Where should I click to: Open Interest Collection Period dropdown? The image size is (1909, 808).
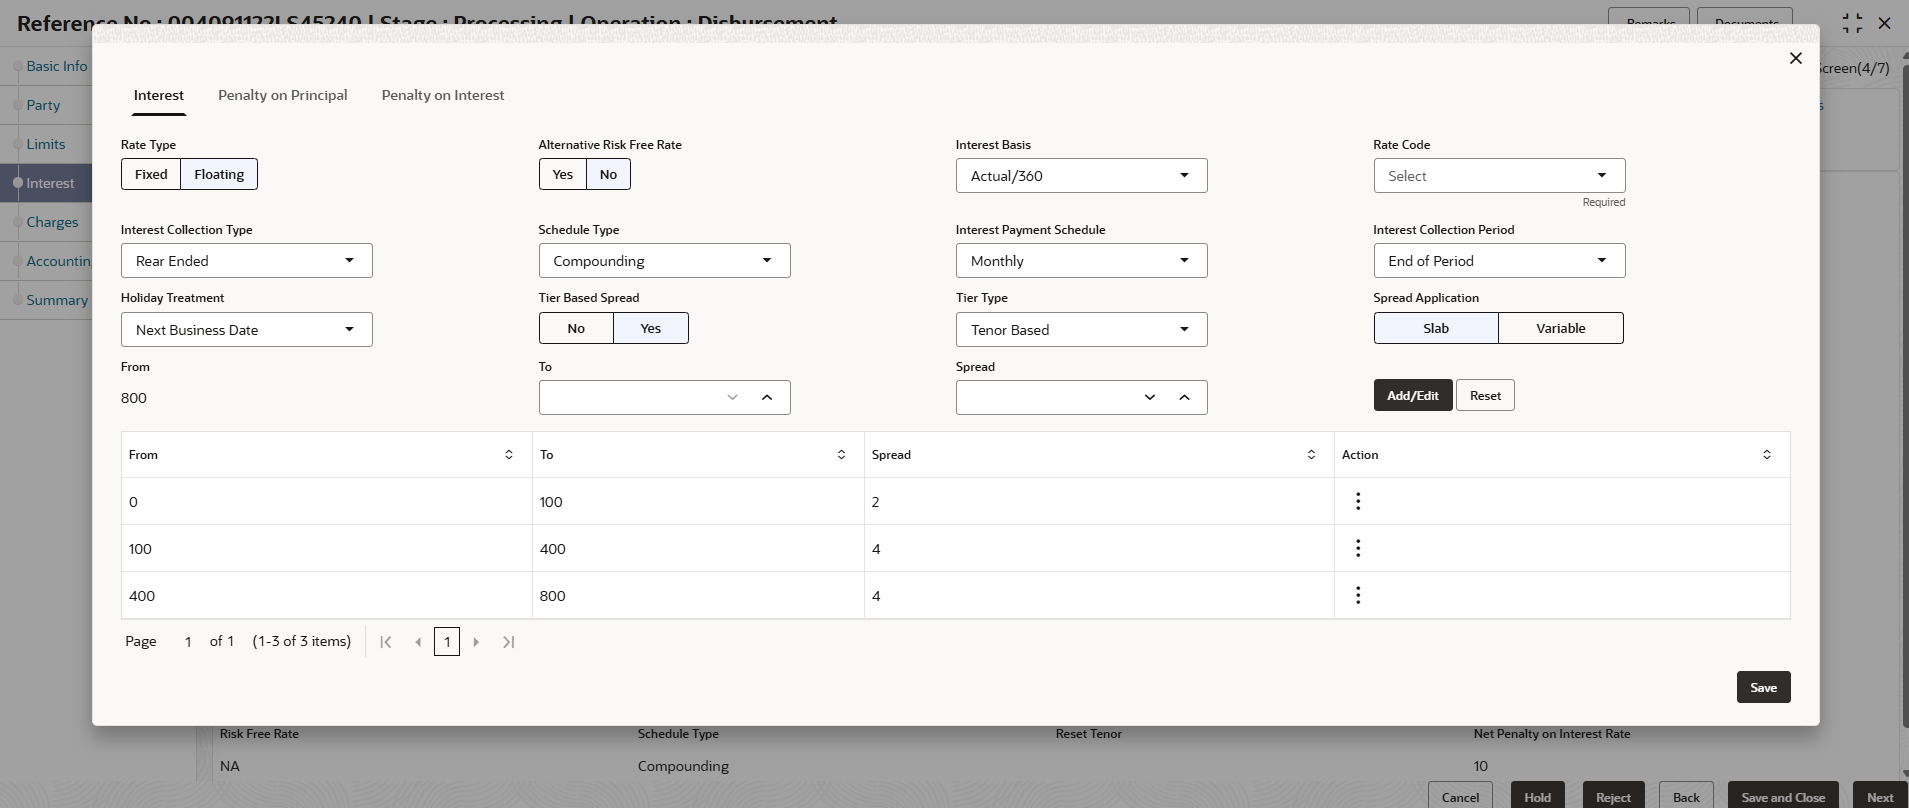pyautogui.click(x=1499, y=261)
